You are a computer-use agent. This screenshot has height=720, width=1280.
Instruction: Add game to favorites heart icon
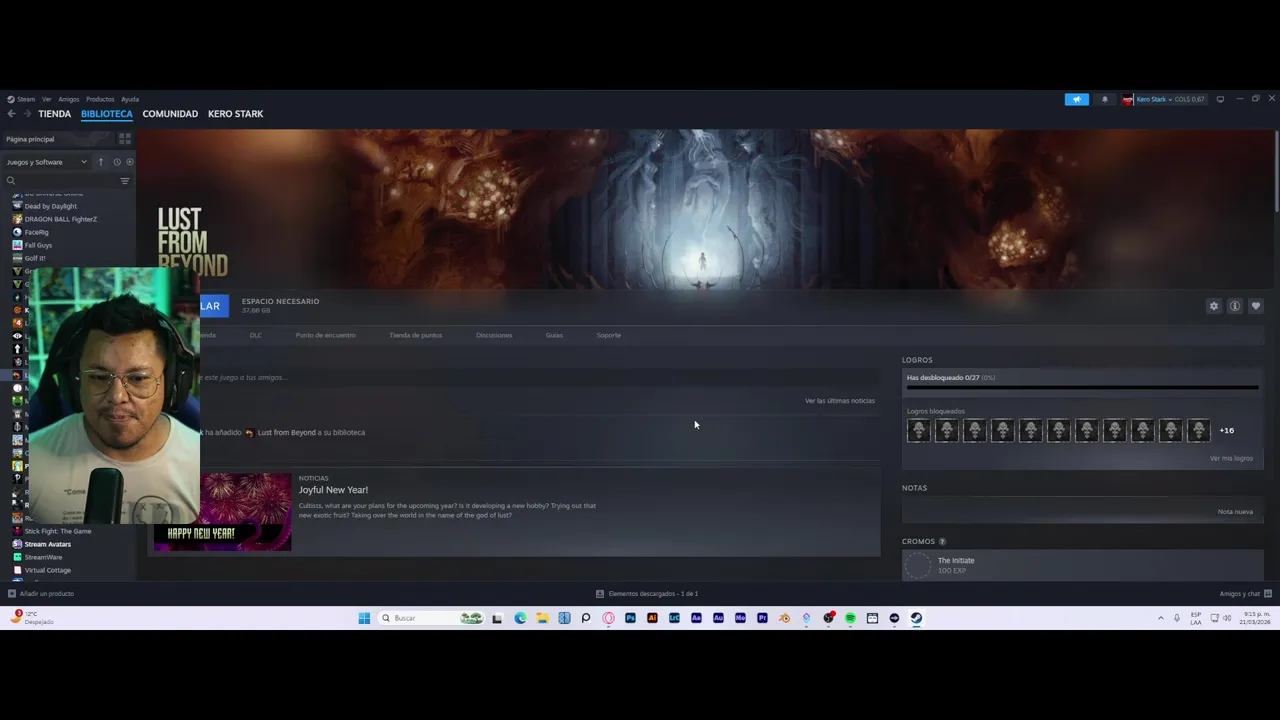[1256, 306]
